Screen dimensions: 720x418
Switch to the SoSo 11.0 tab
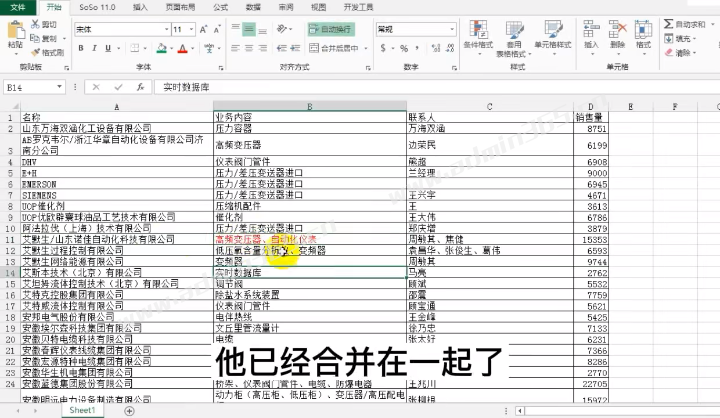[x=97, y=7]
